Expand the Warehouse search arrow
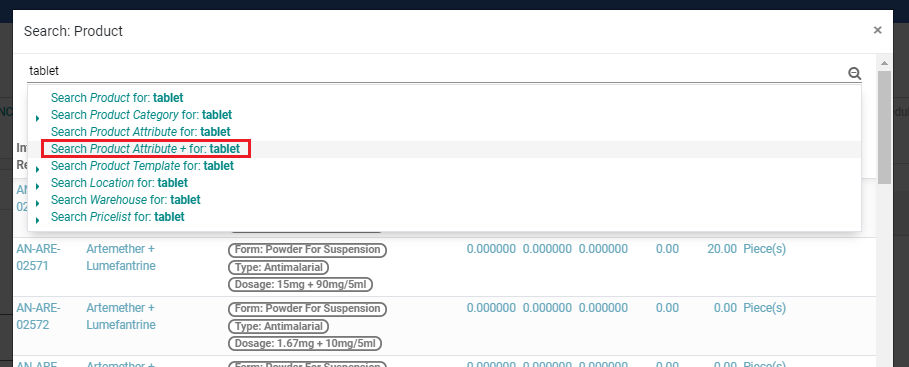Image resolution: width=909 pixels, height=367 pixels. coord(38,203)
